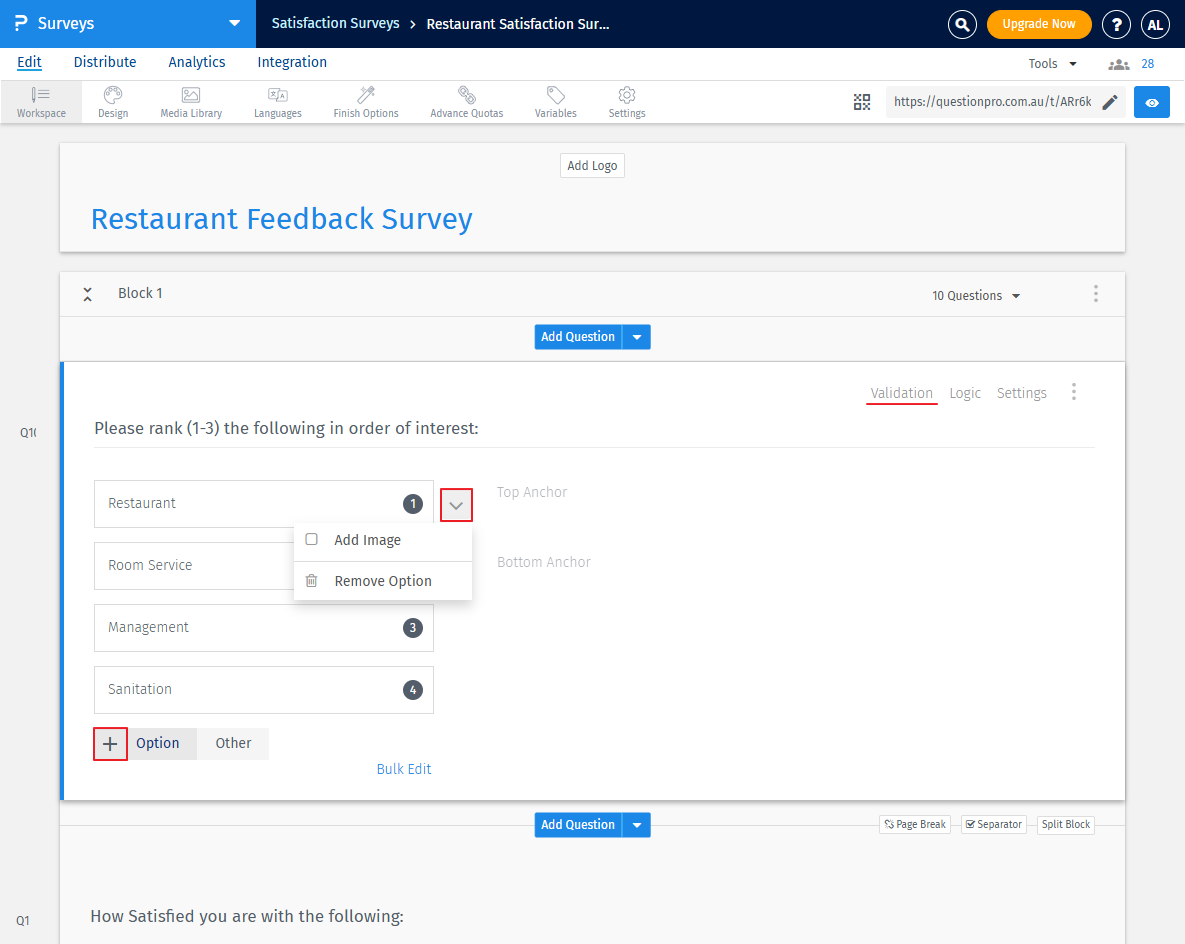
Task: Open the survey Settings icon
Action: [626, 101]
